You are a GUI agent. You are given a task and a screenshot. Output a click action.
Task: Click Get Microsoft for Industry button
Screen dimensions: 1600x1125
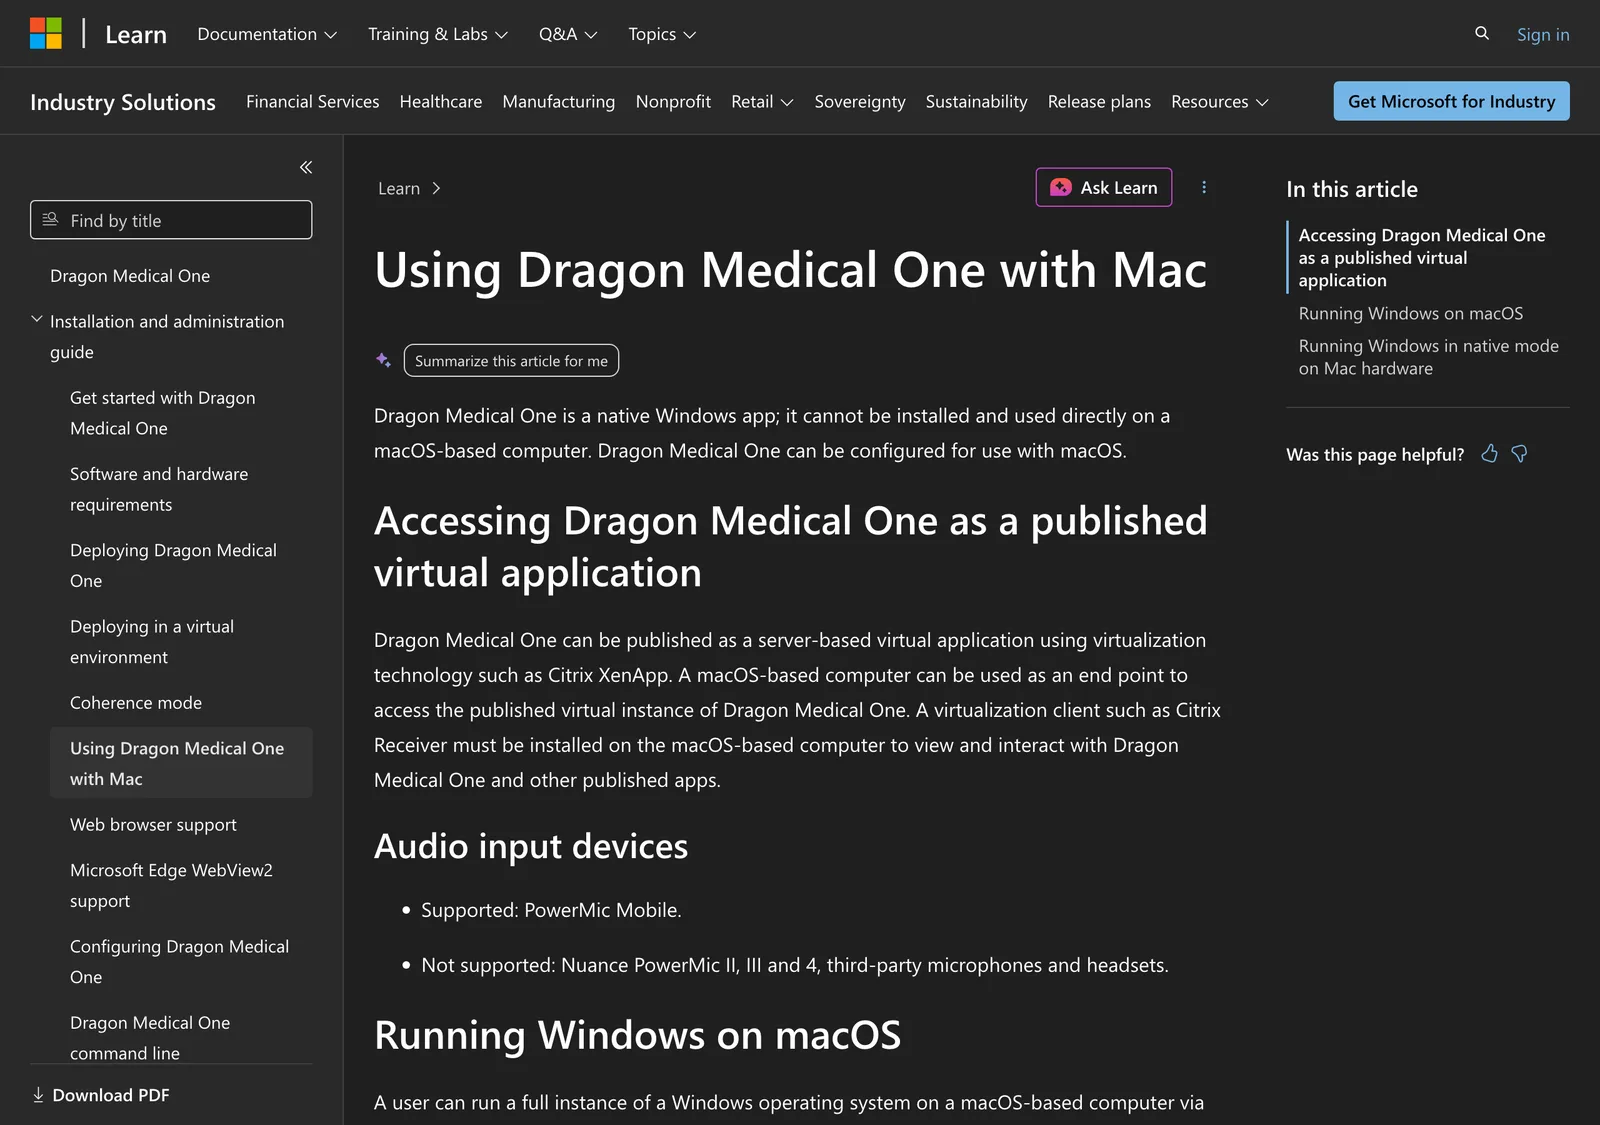(1451, 101)
